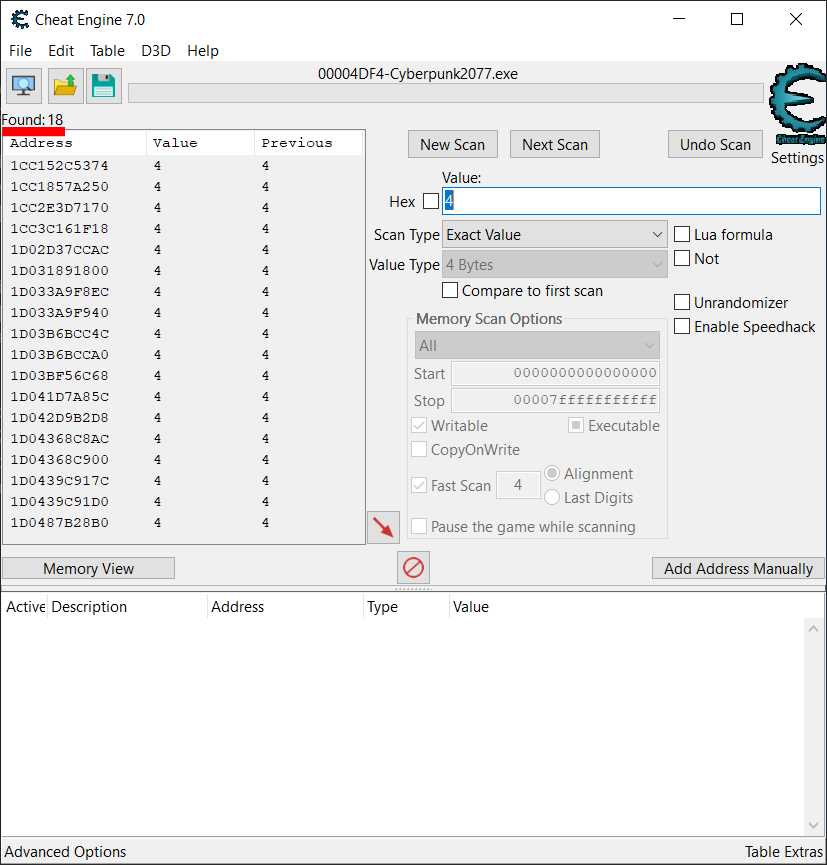The width and height of the screenshot is (827, 865).
Task: Check the Lua formula option
Action: (x=682, y=234)
